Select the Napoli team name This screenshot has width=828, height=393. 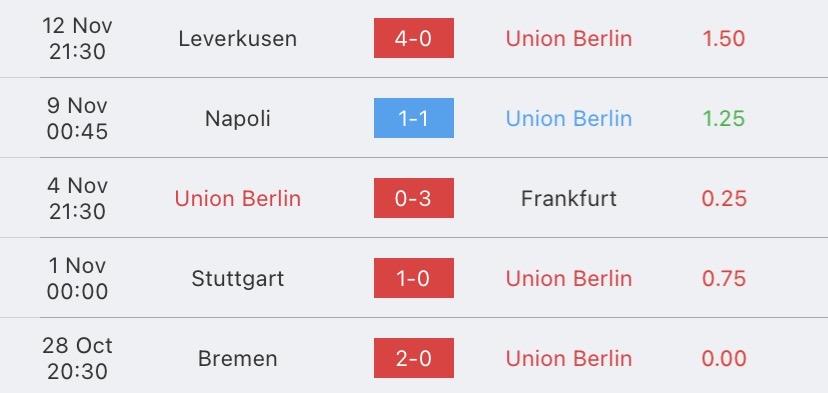(238, 118)
